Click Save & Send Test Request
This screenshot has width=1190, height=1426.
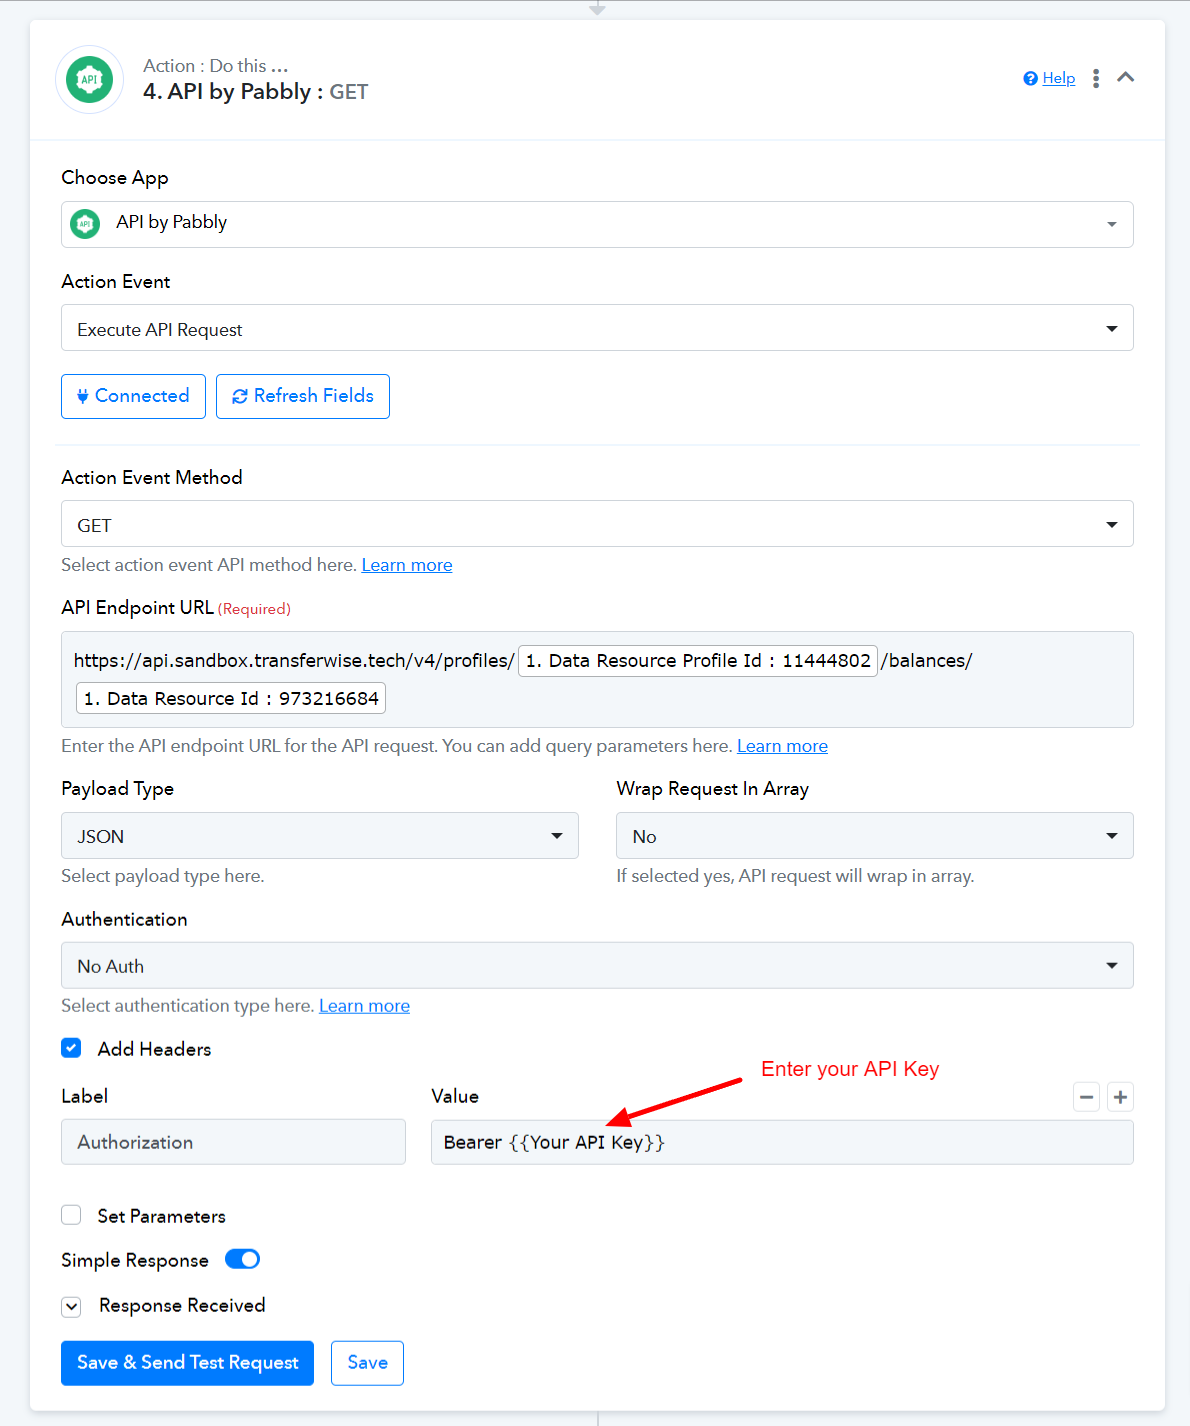pos(187,1363)
